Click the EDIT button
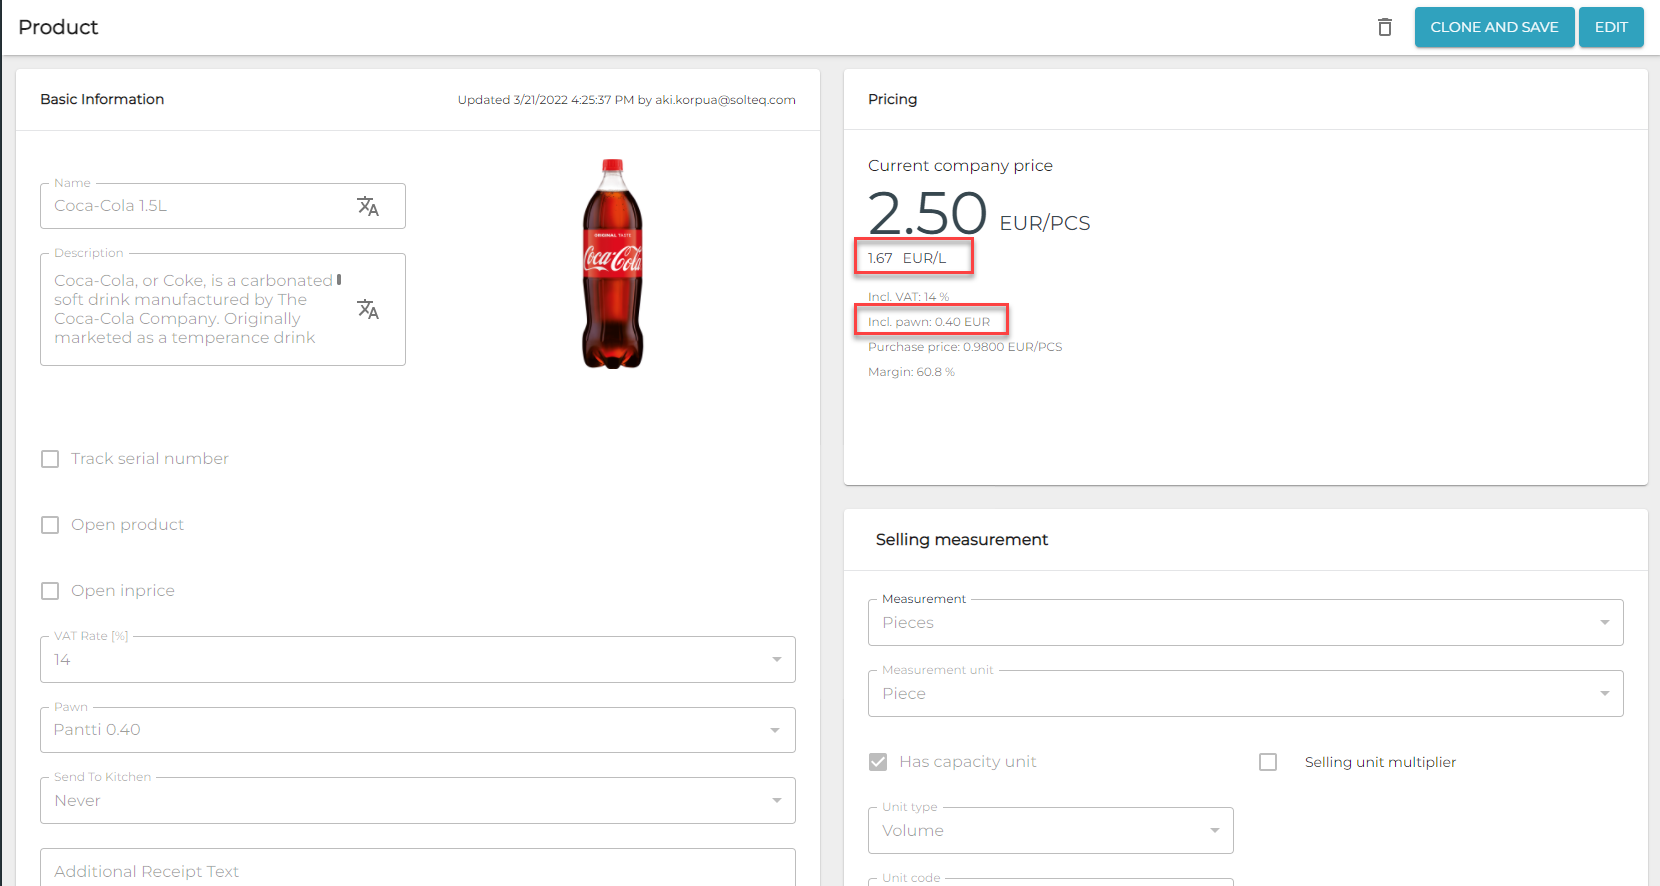Viewport: 1660px width, 886px height. (1610, 27)
